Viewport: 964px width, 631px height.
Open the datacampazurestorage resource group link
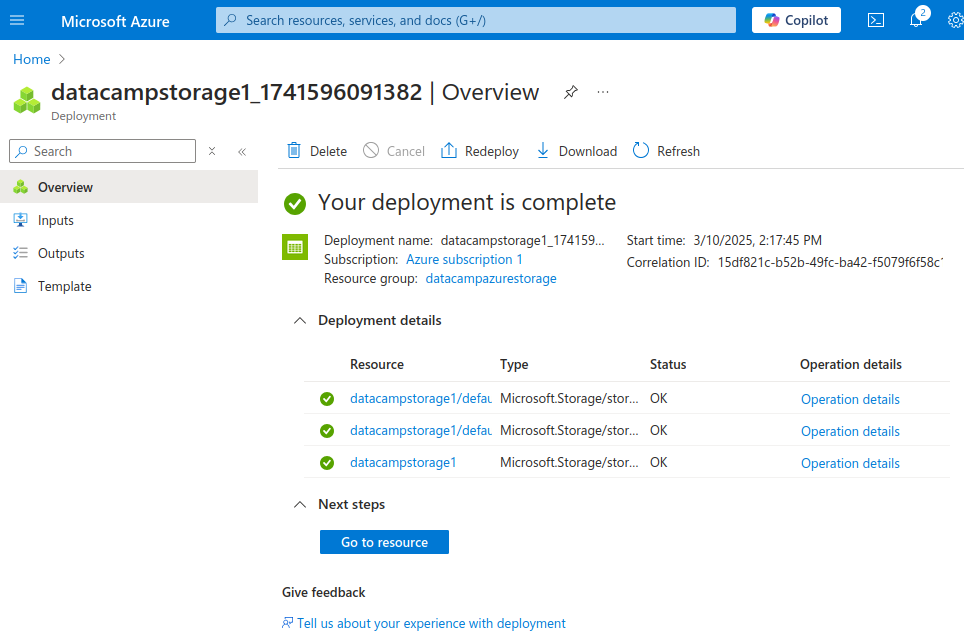[491, 279]
